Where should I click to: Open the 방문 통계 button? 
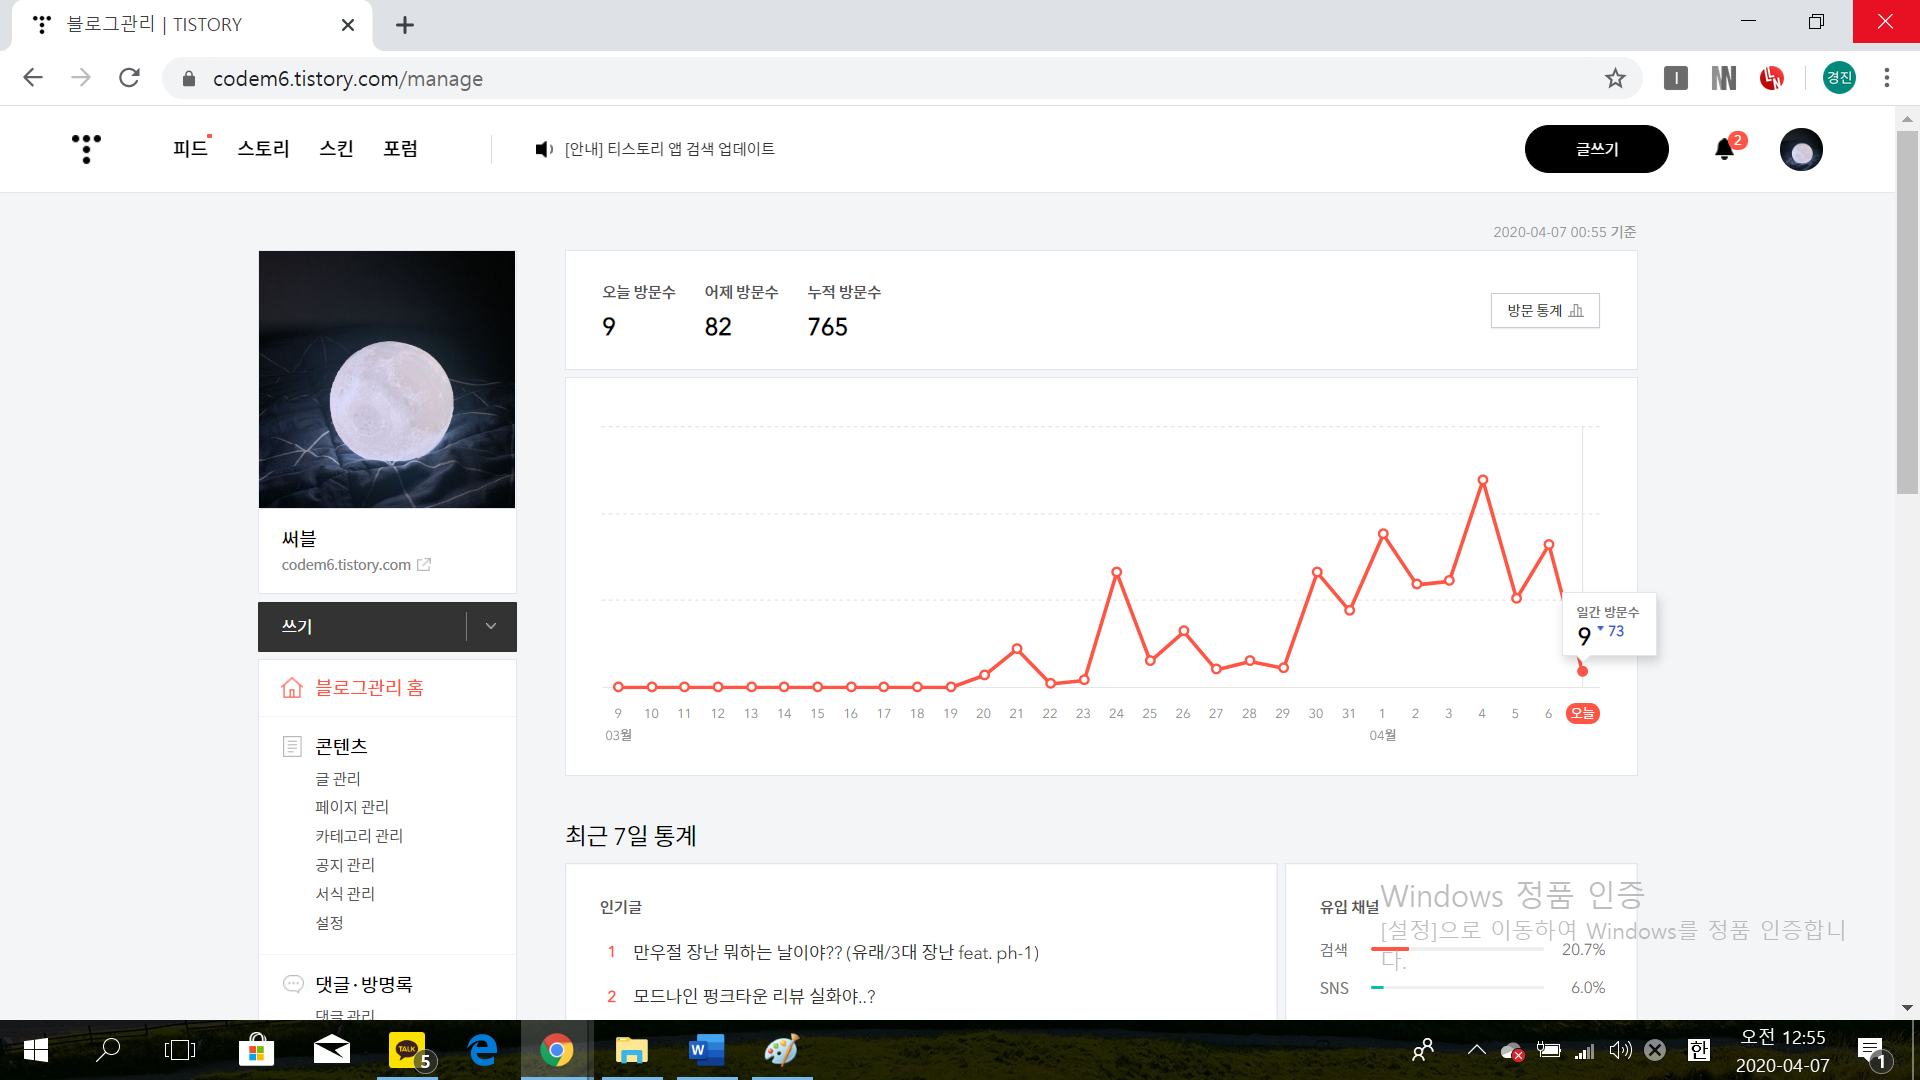point(1544,311)
